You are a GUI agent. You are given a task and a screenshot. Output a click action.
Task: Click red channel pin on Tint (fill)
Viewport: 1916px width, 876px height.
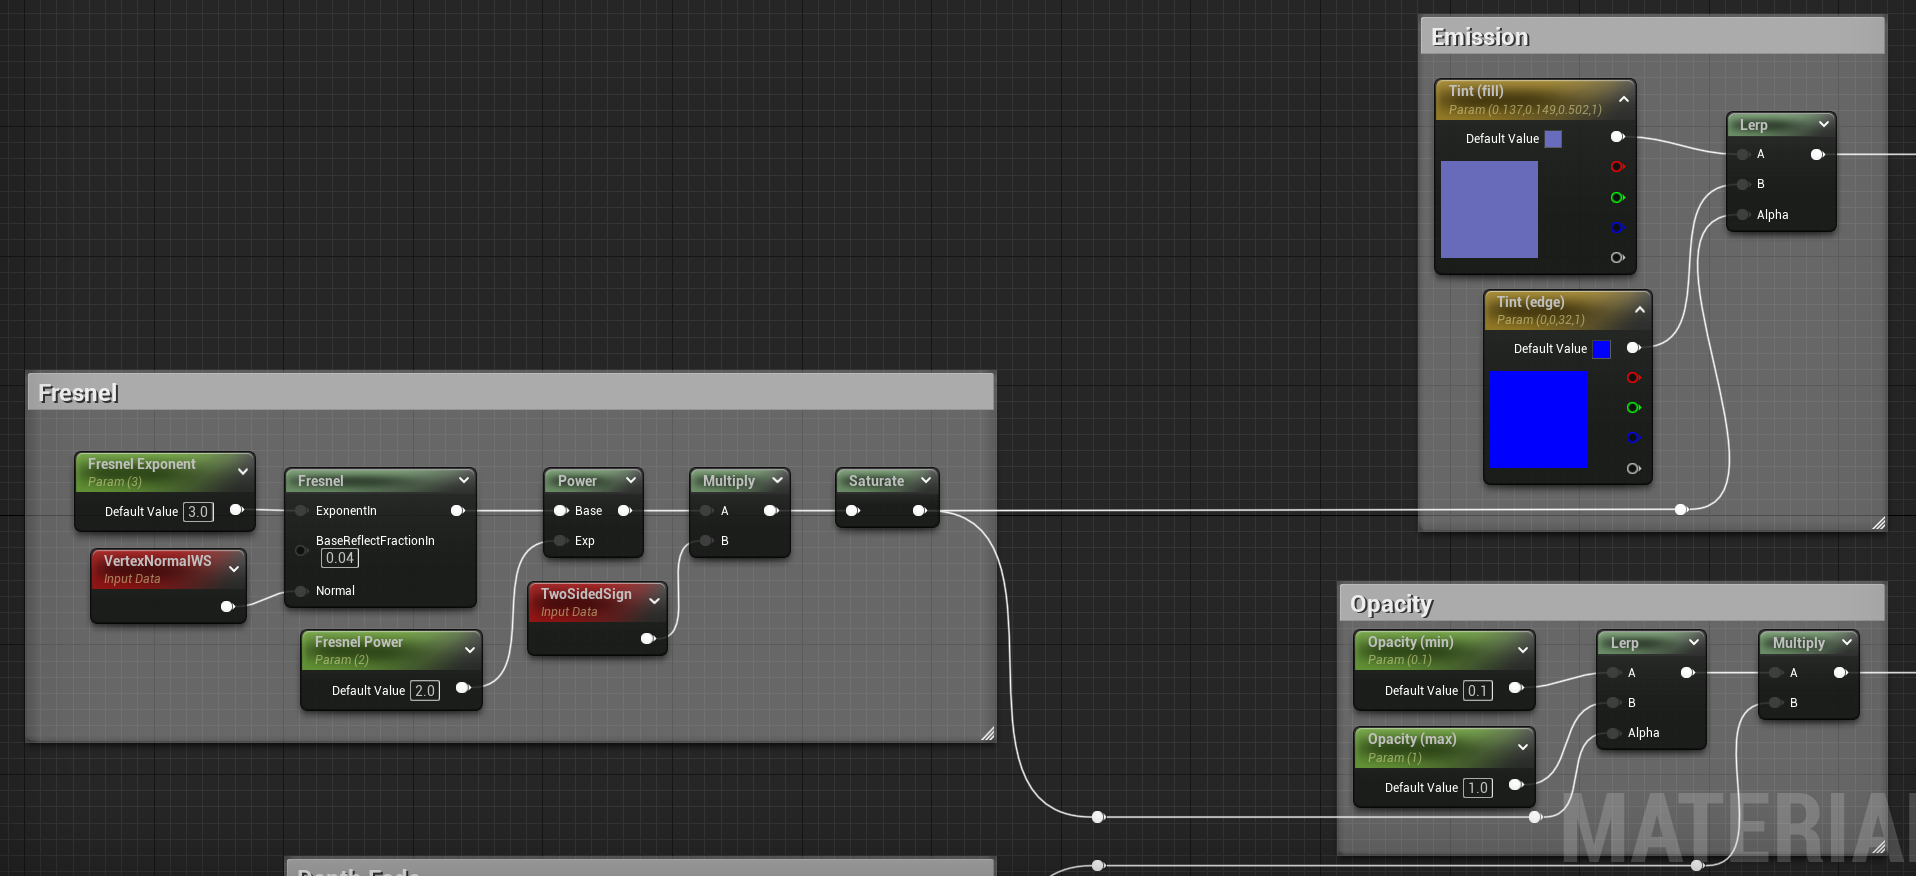(1617, 167)
